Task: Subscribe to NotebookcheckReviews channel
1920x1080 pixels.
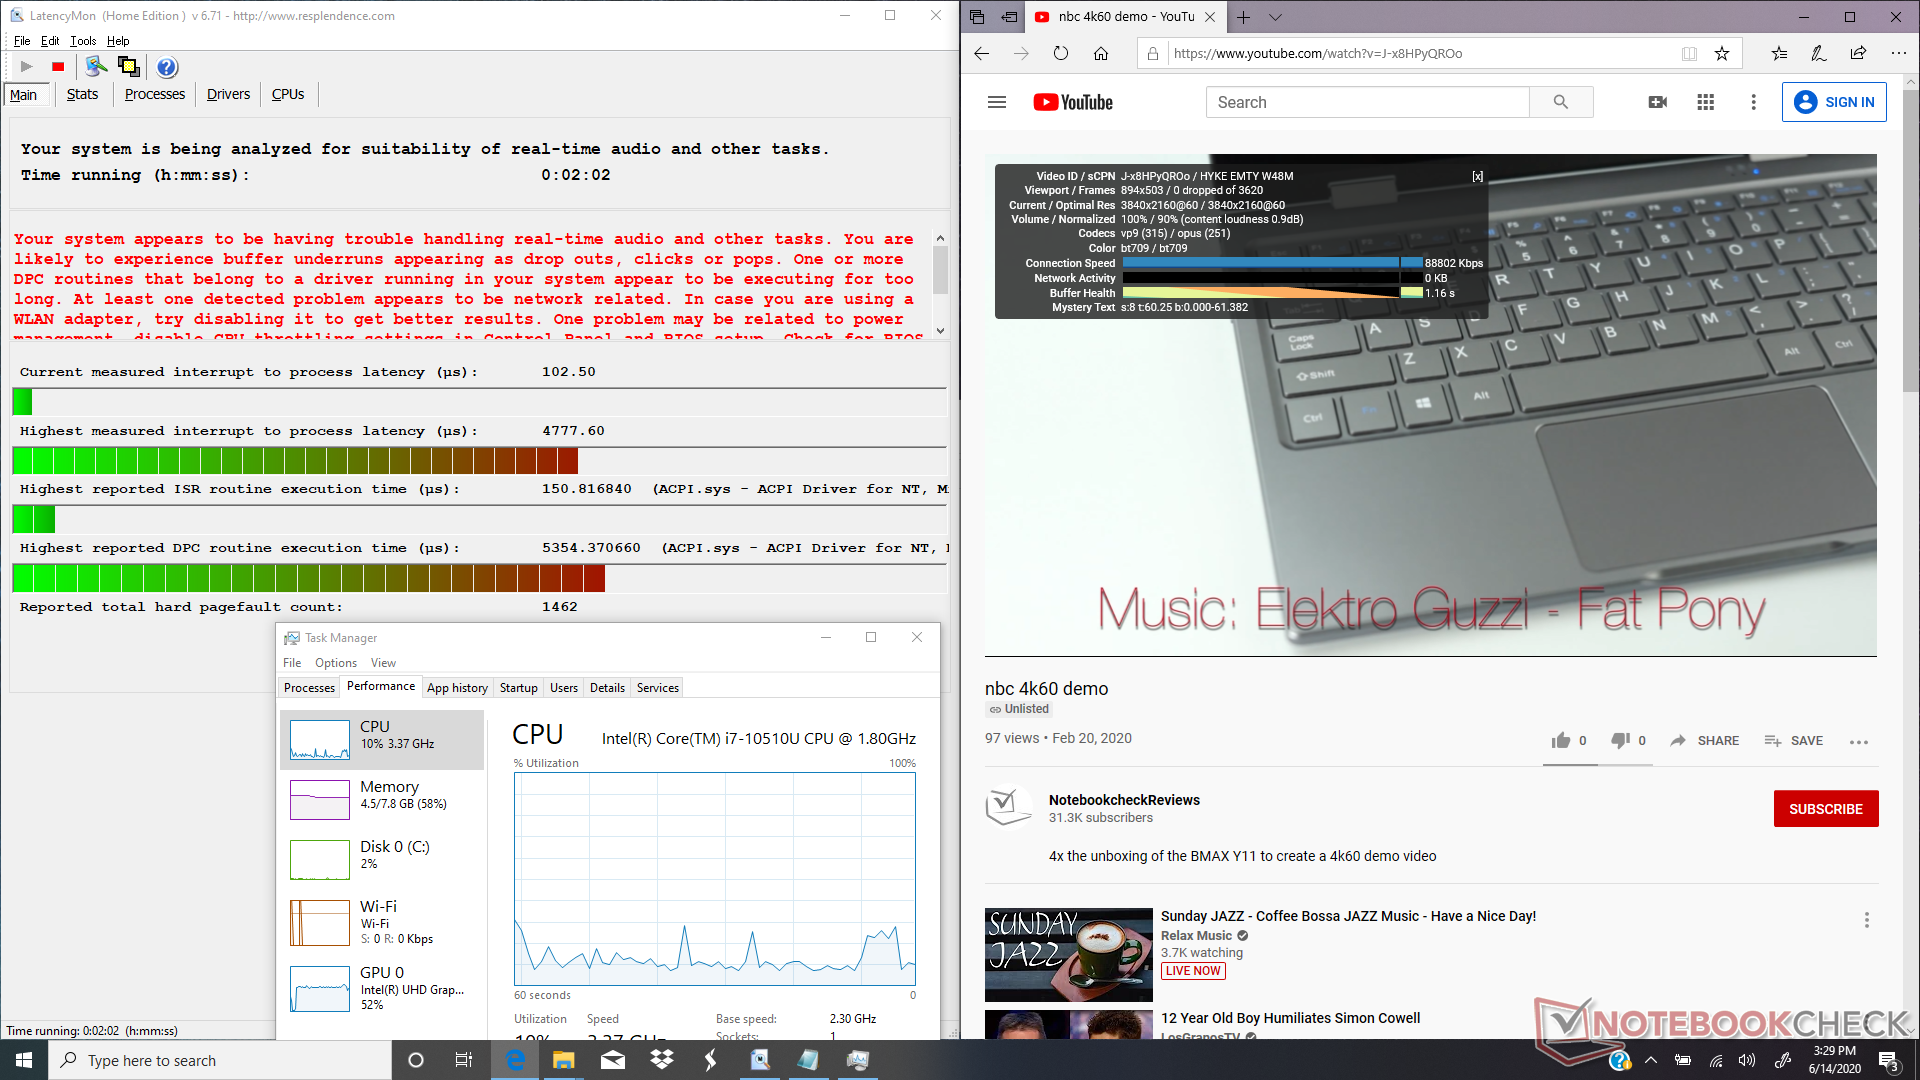Action: pos(1826,809)
